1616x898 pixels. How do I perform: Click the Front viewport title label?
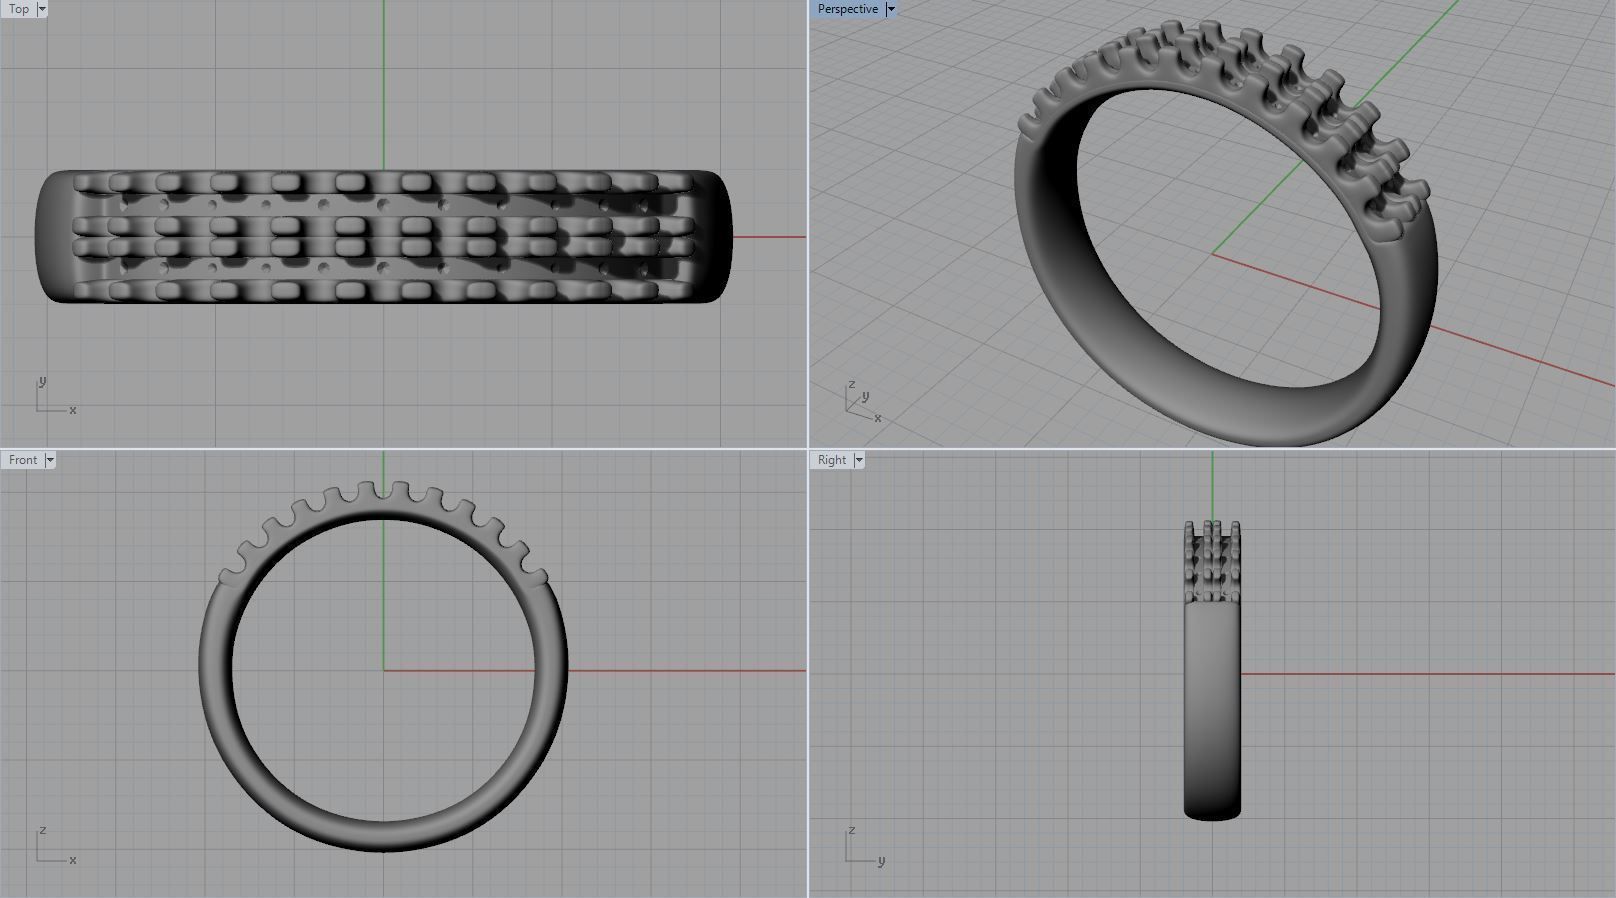point(23,460)
